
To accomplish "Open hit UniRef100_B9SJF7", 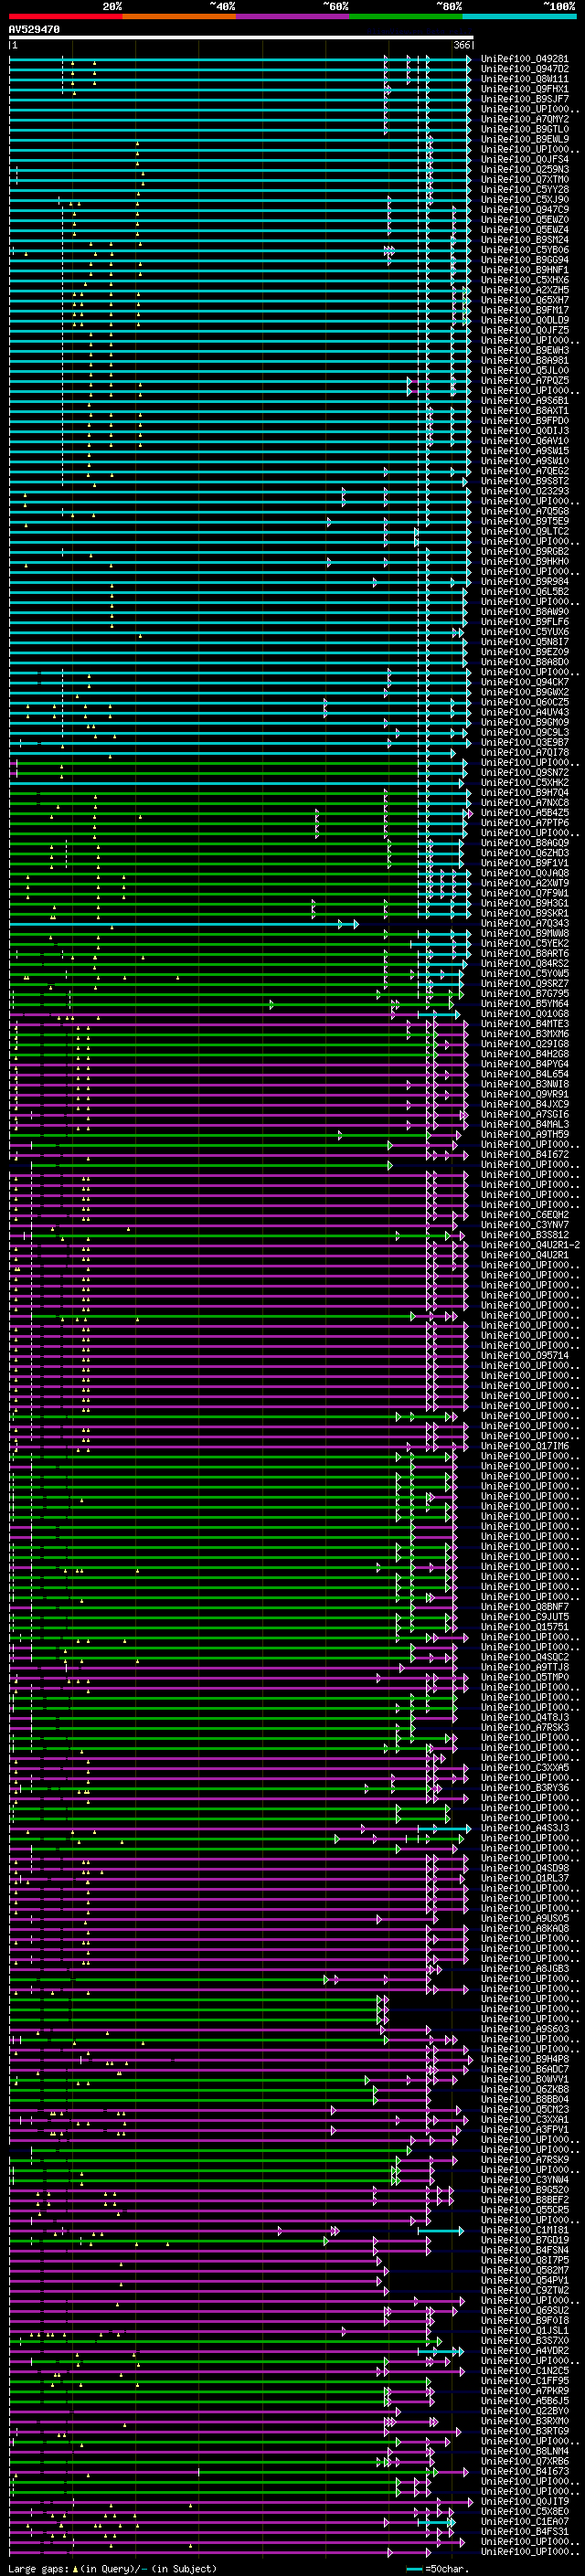I will tap(524, 99).
